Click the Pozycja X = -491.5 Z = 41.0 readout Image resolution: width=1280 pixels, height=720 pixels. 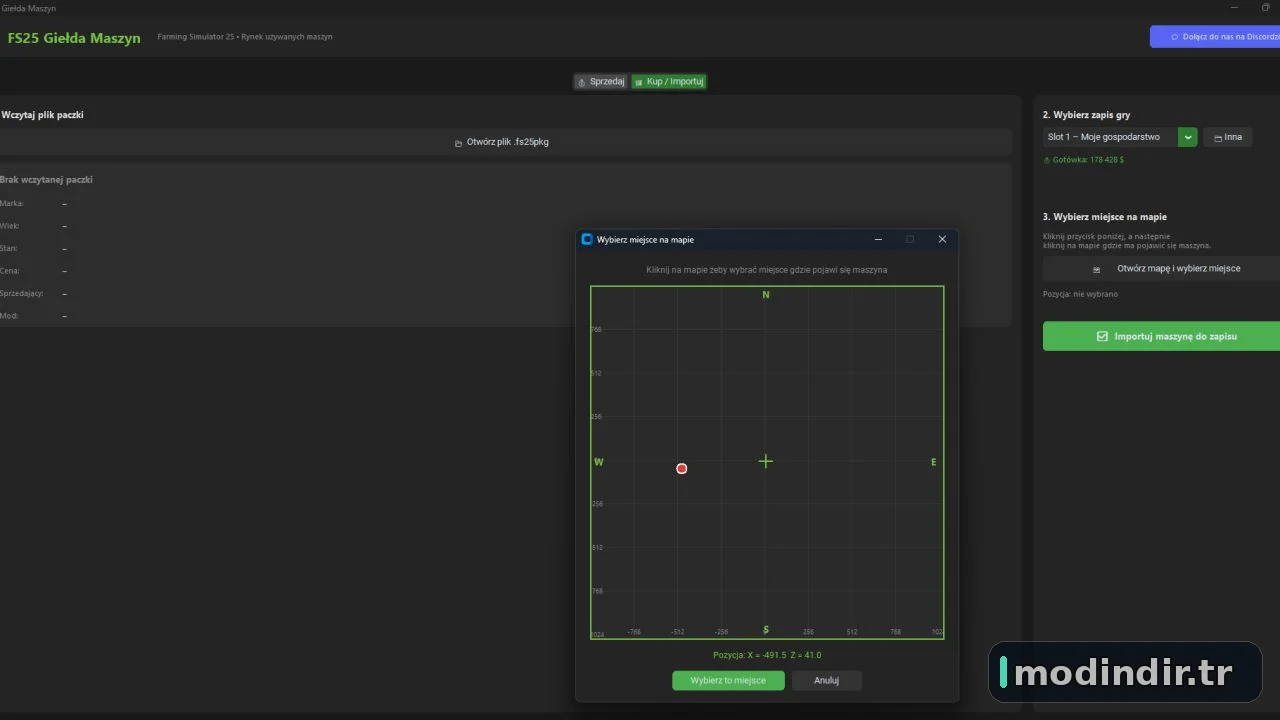pyautogui.click(x=767, y=655)
